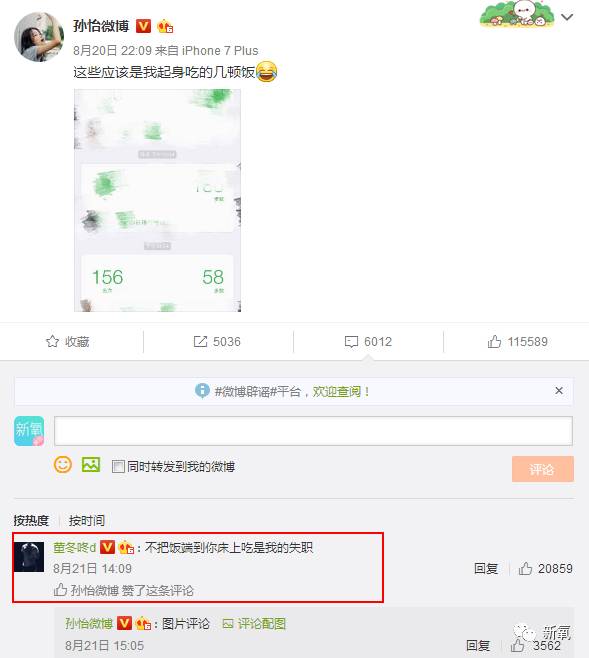Click into the comment text box
Image resolution: width=589 pixels, height=658 pixels.
tap(313, 431)
